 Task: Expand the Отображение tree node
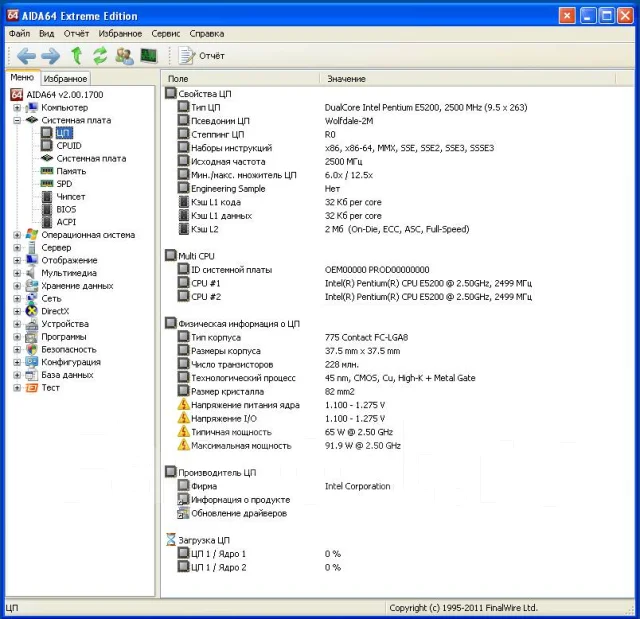tap(17, 260)
